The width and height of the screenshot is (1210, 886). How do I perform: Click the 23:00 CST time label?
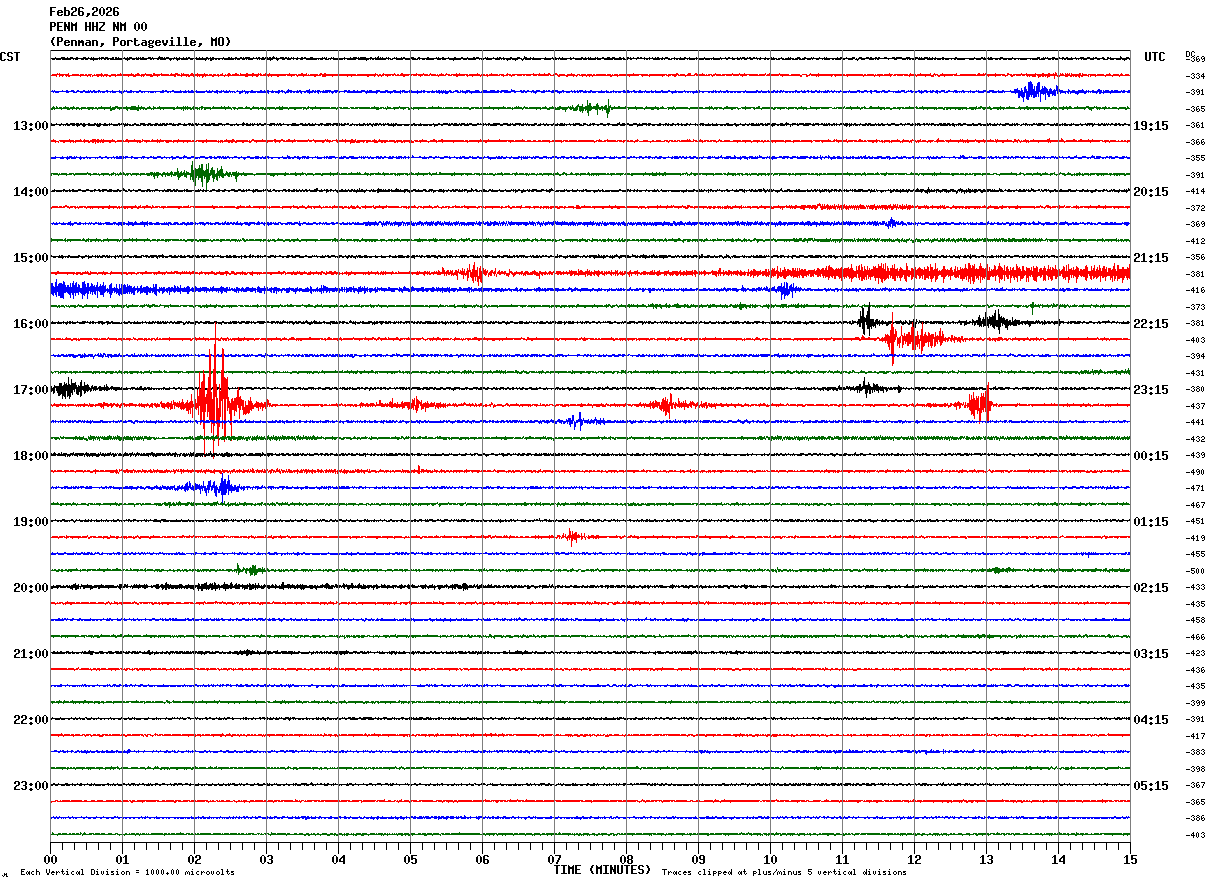[x=30, y=786]
